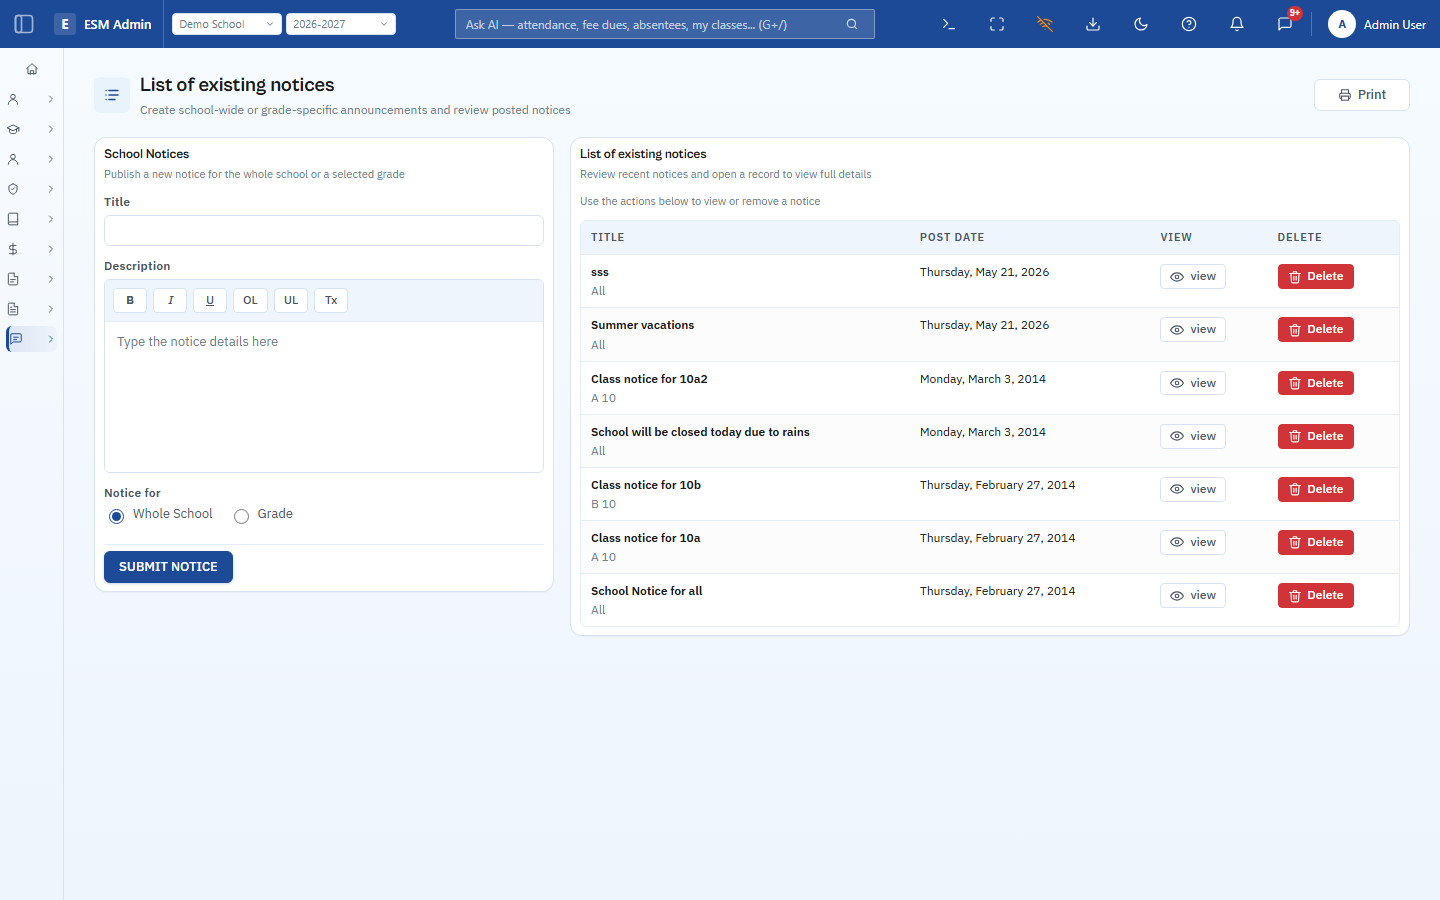View the School Notice for all

(1193, 595)
